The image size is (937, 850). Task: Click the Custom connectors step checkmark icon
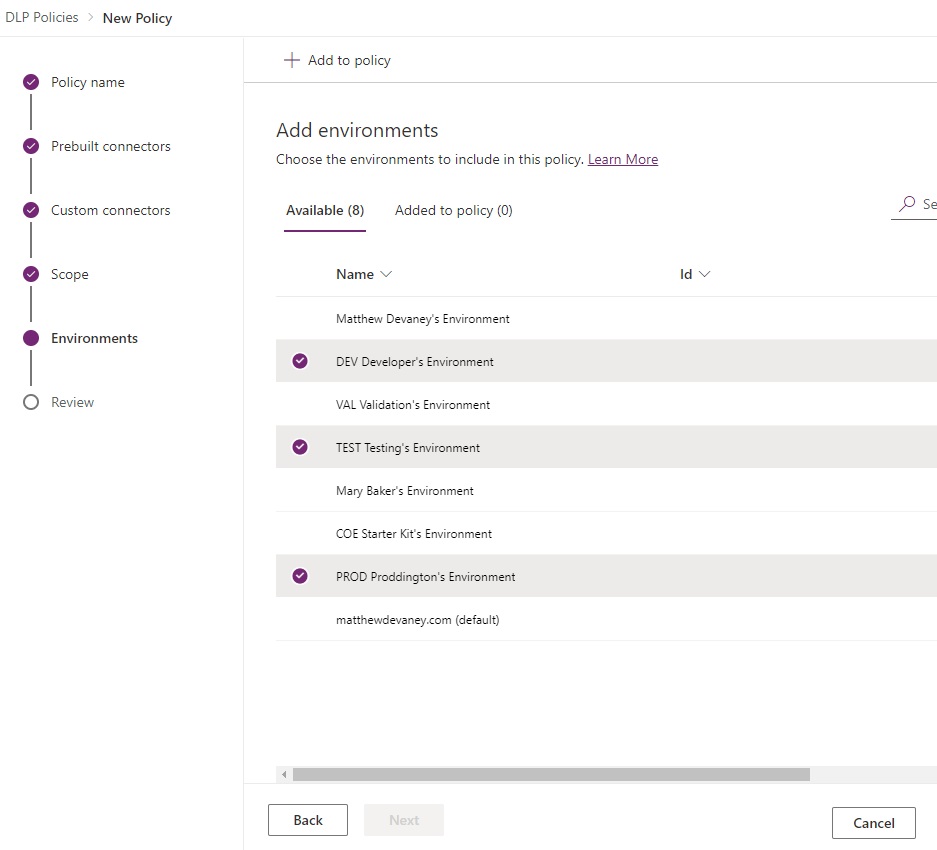(31, 210)
